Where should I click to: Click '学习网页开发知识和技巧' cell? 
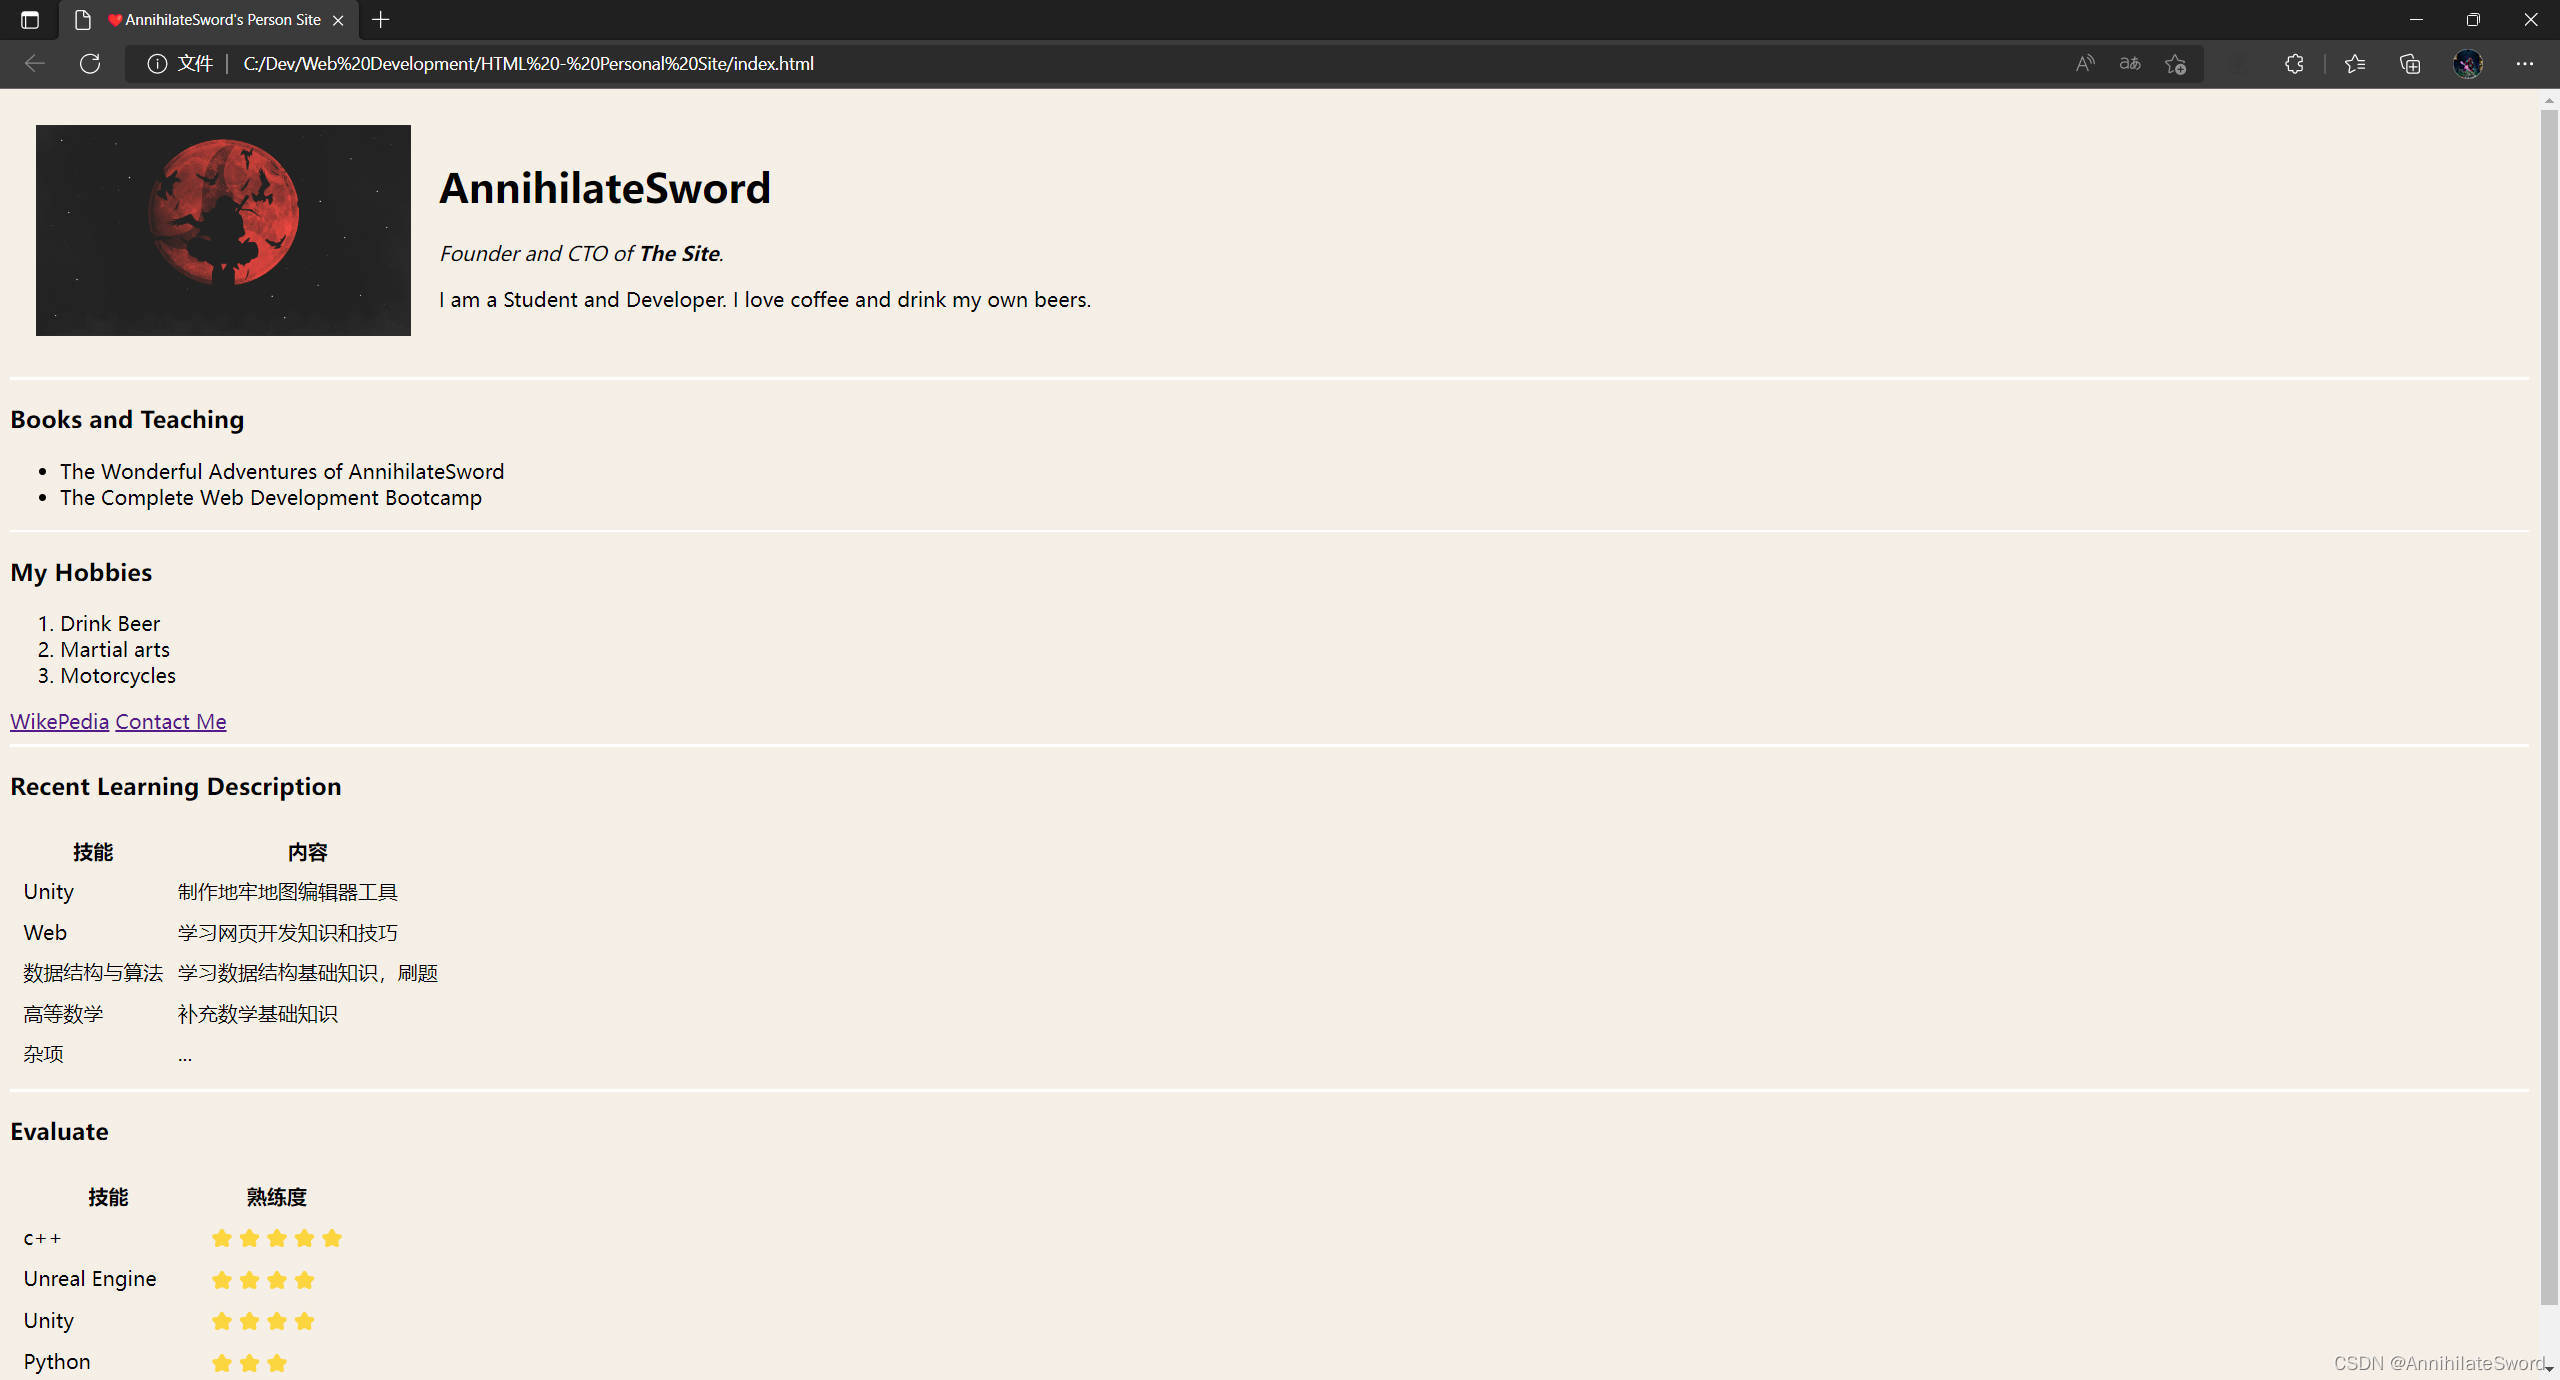click(x=288, y=932)
